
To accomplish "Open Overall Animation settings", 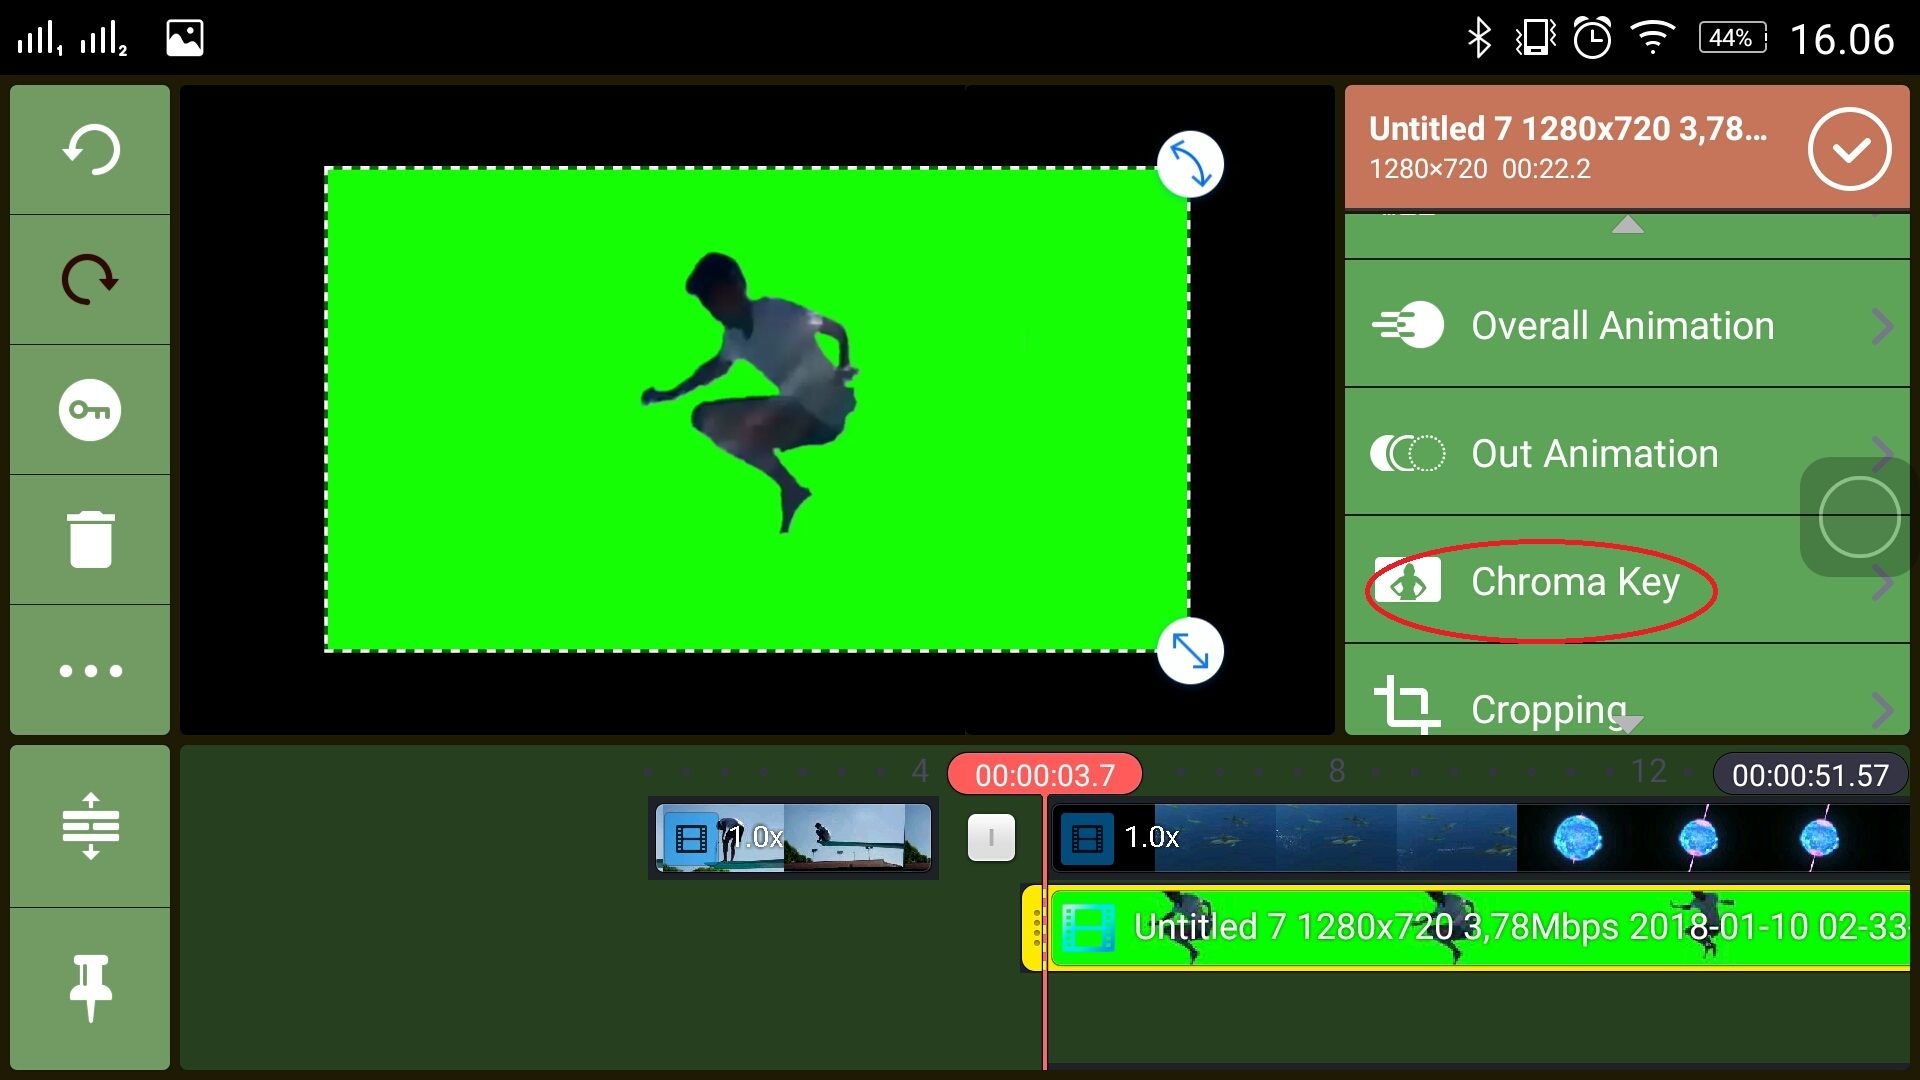I will [x=1627, y=325].
